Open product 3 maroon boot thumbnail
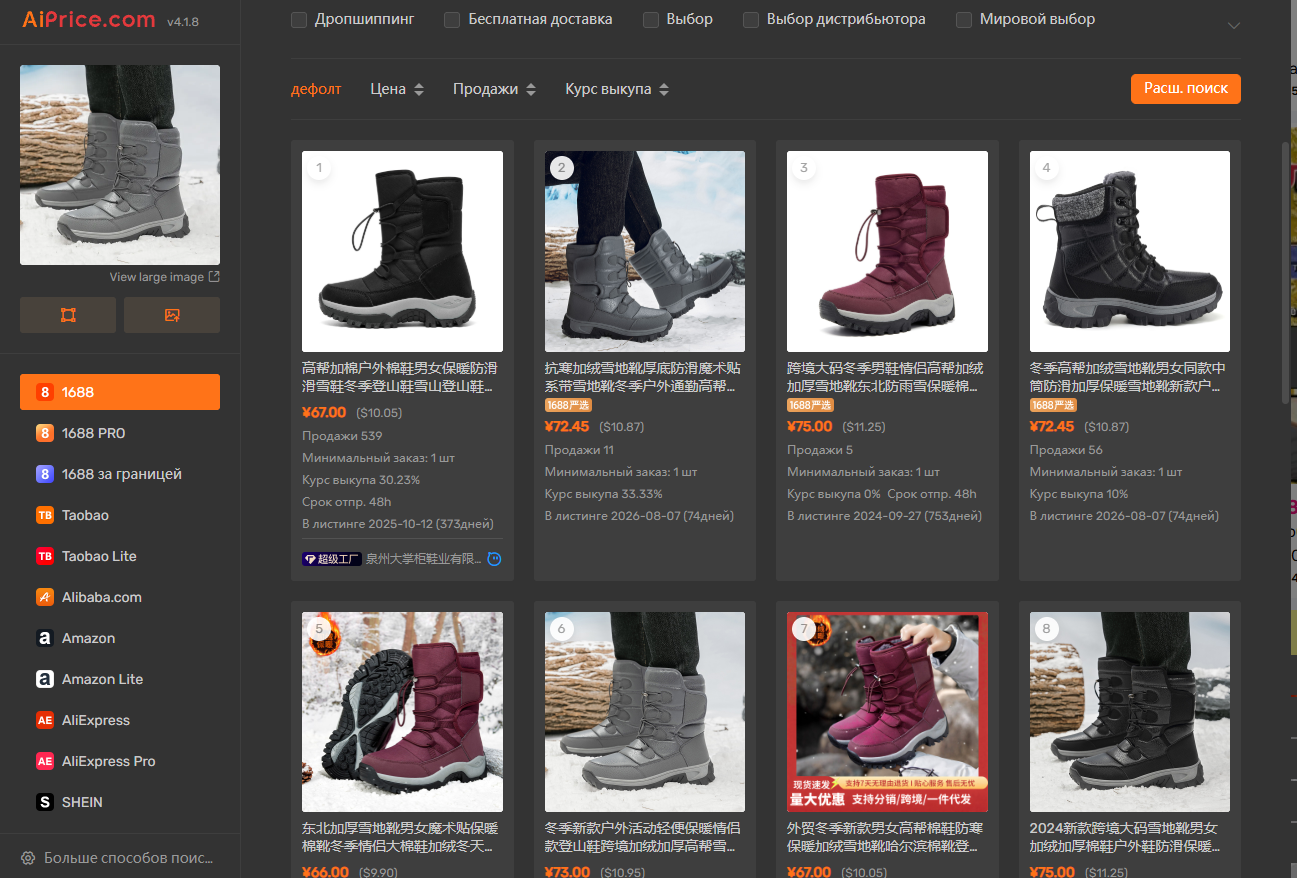 coord(887,251)
